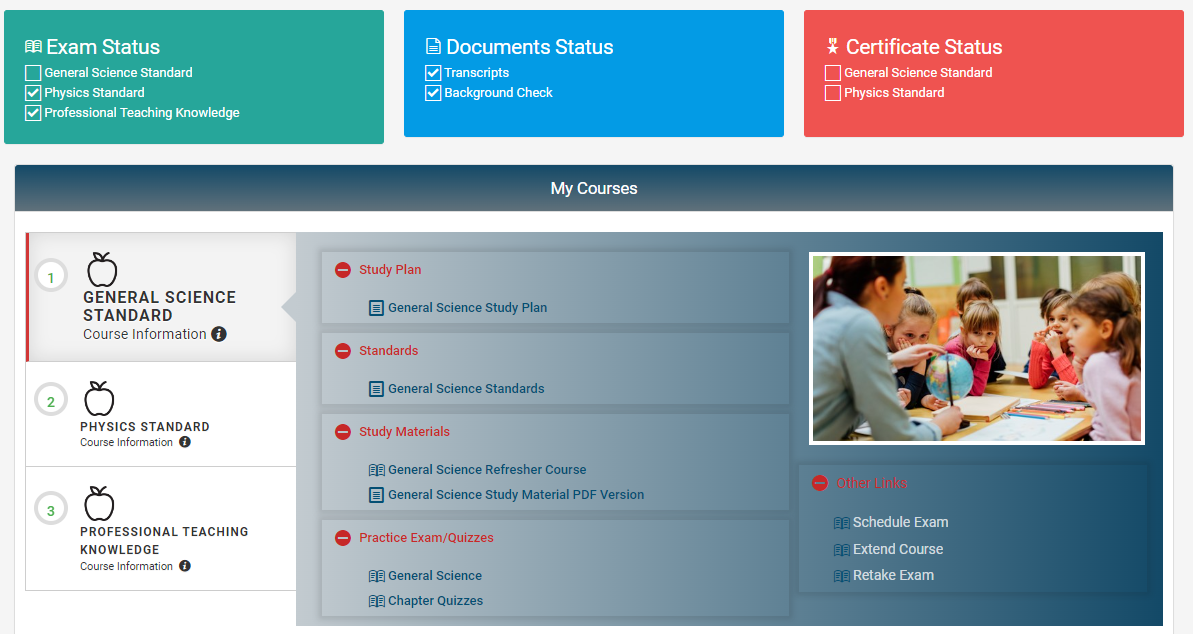Collapse the Other Links section

coord(819,483)
